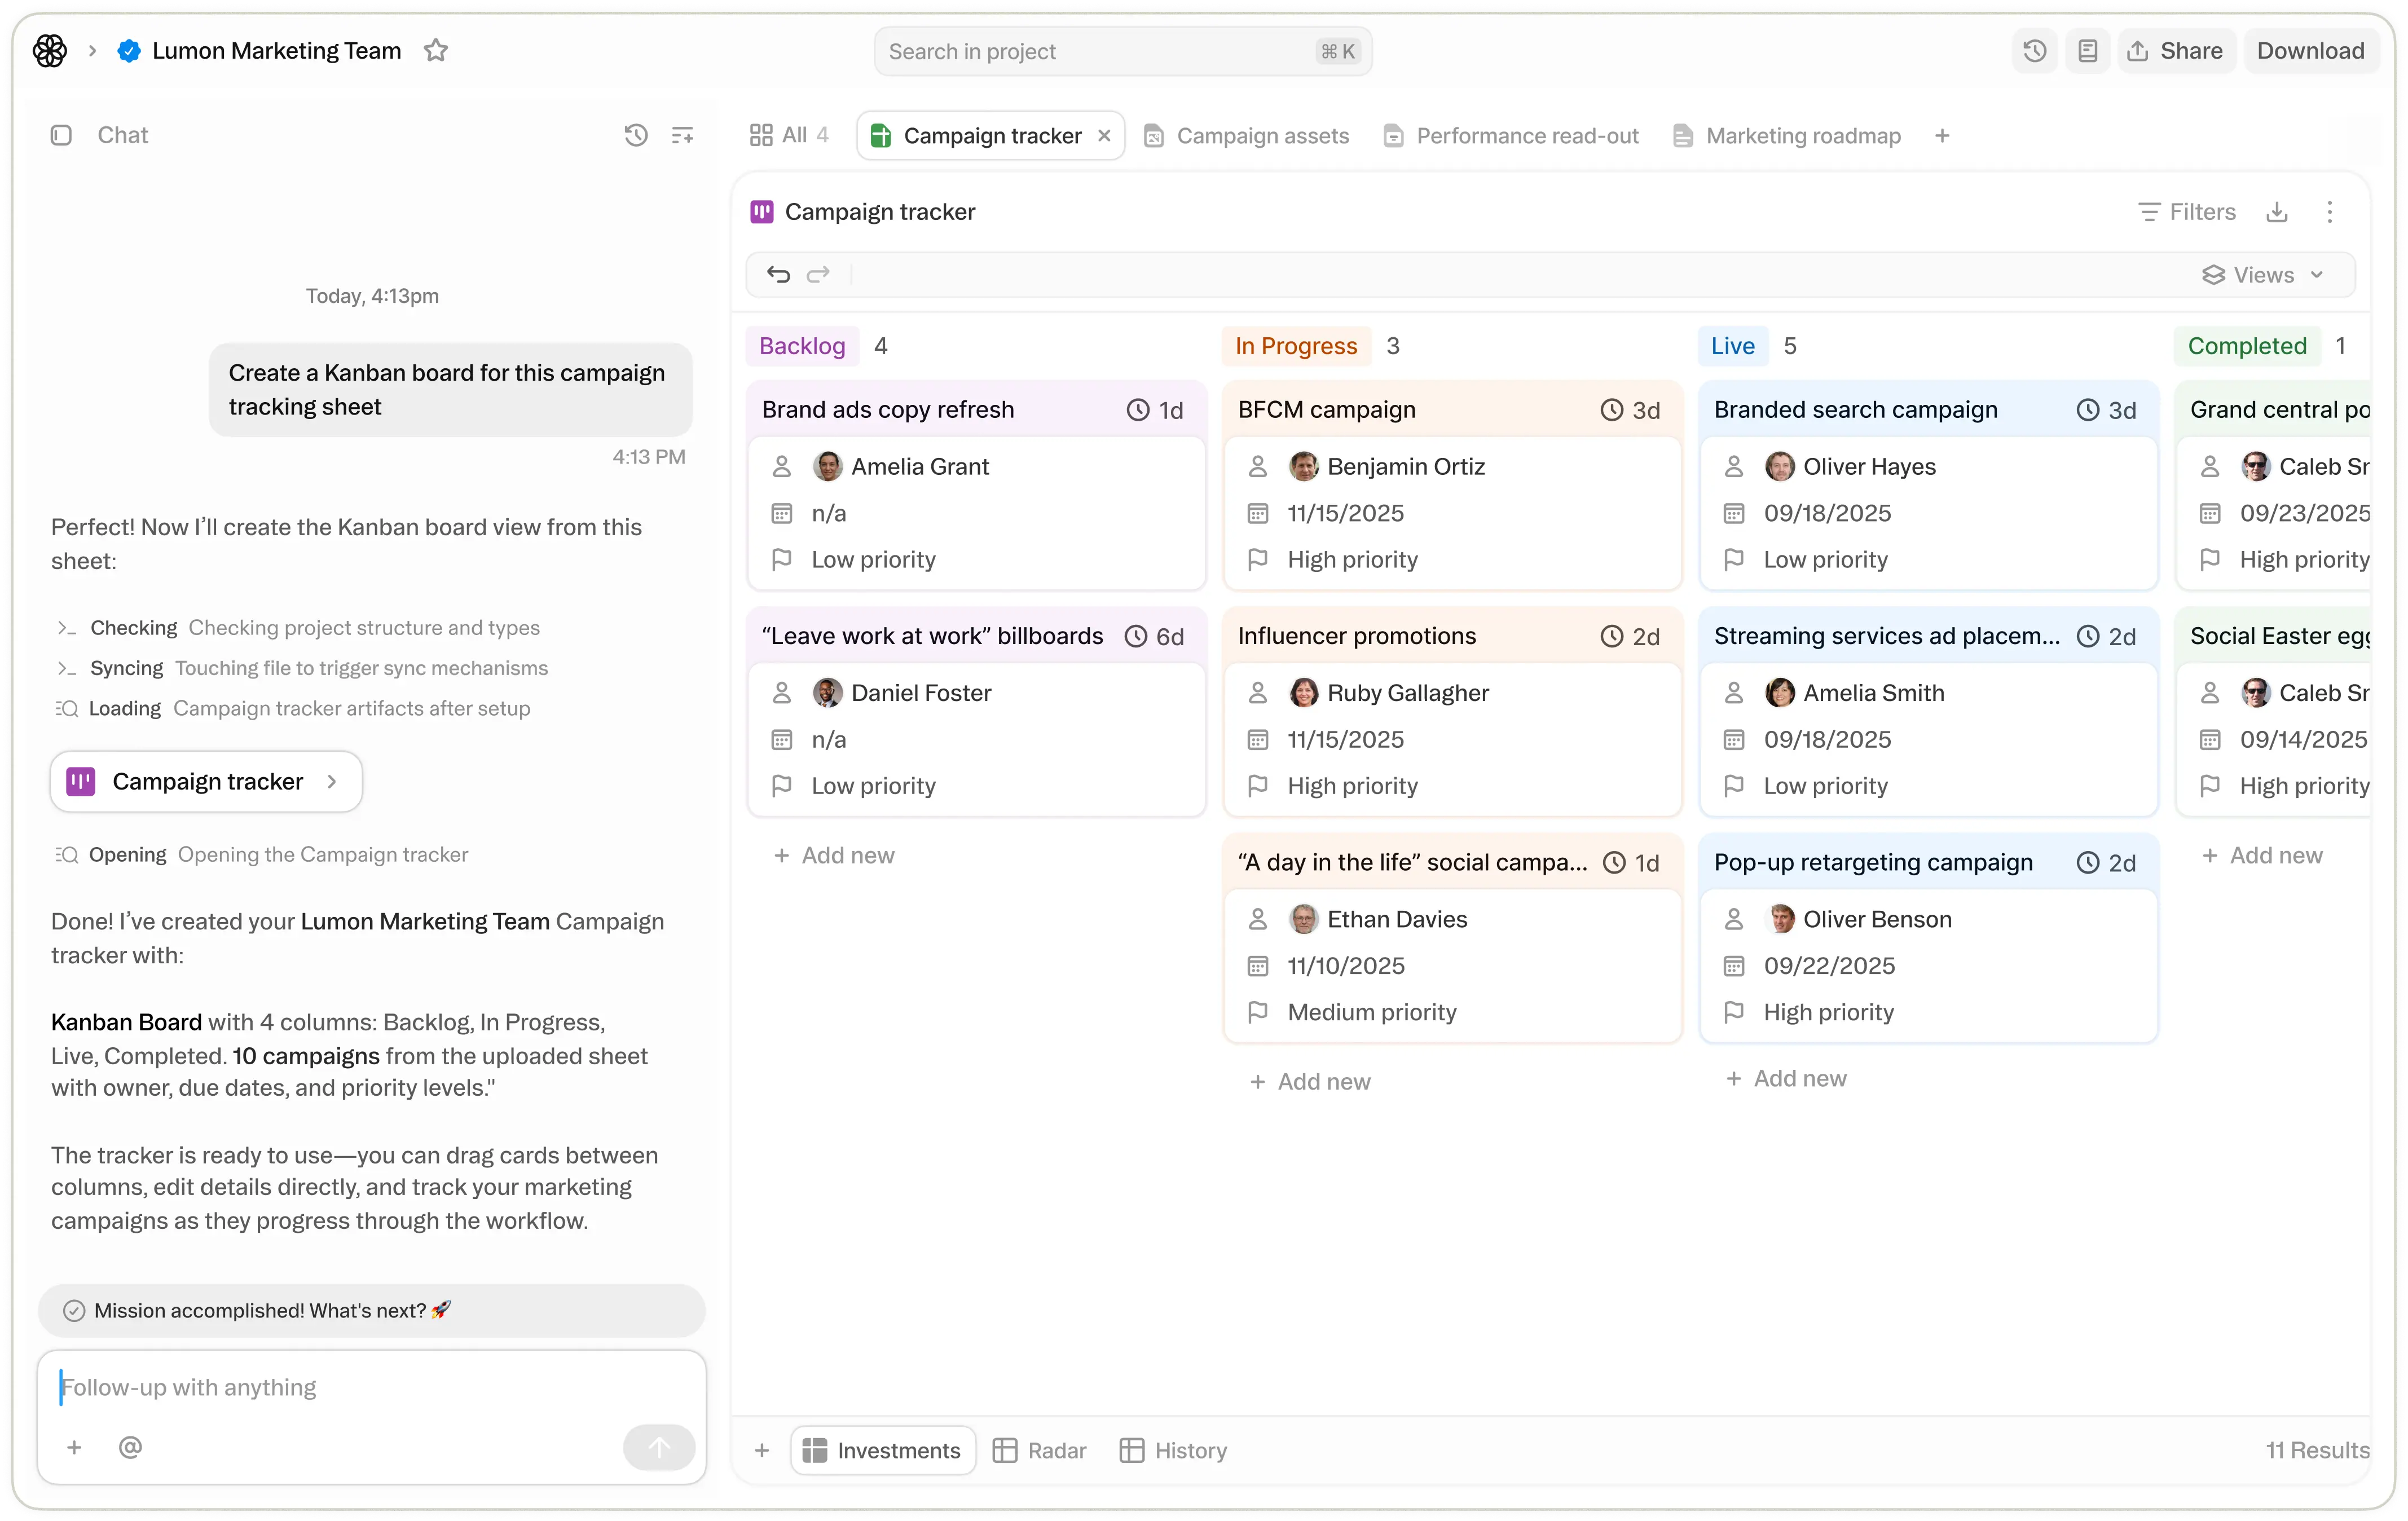Image resolution: width=2408 pixels, height=1521 pixels.
Task: Click the tracker export download icon
Action: tap(2277, 212)
